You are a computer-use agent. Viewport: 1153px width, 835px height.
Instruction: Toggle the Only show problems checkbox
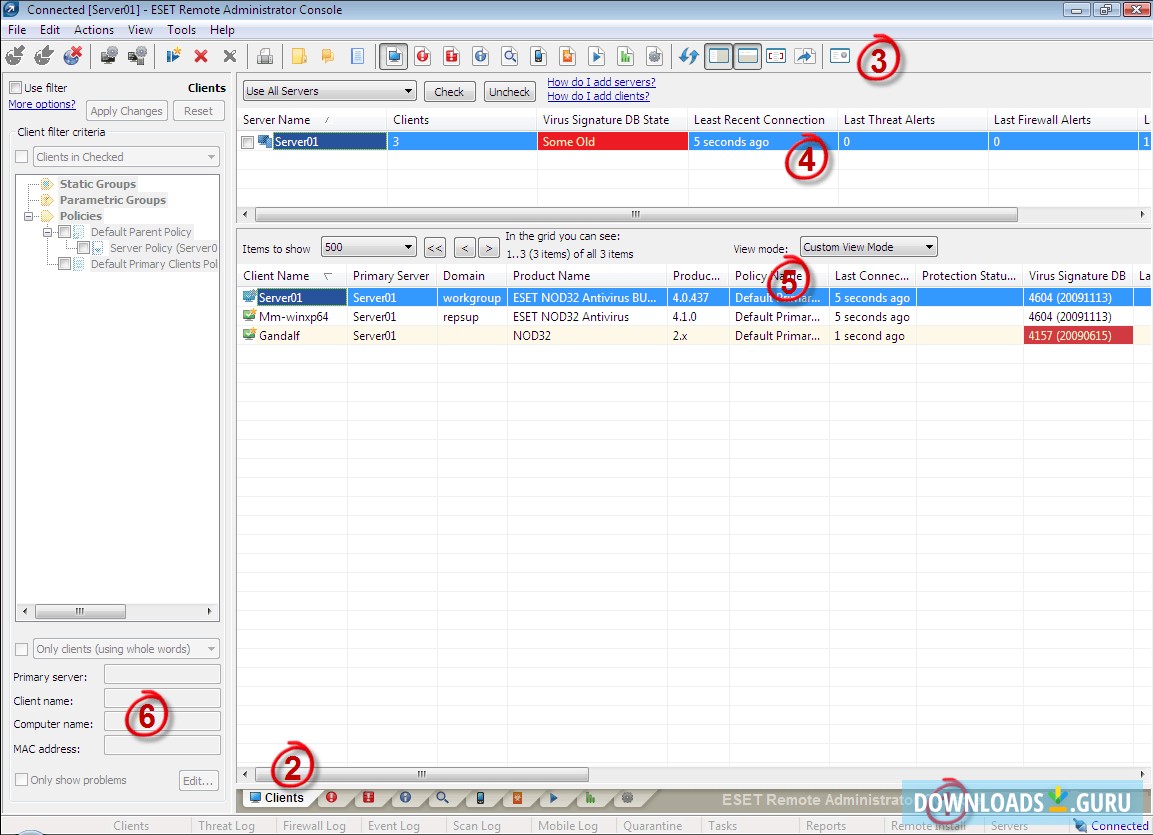tap(20, 780)
